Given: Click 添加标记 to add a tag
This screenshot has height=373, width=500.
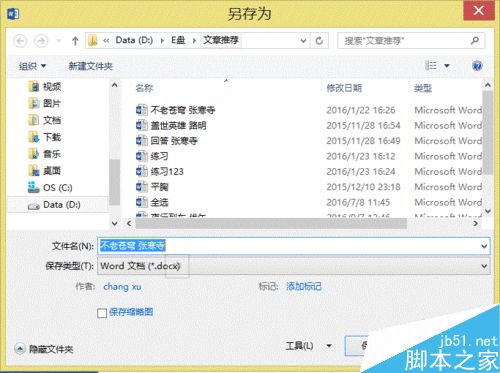Looking at the screenshot, I should 304,286.
